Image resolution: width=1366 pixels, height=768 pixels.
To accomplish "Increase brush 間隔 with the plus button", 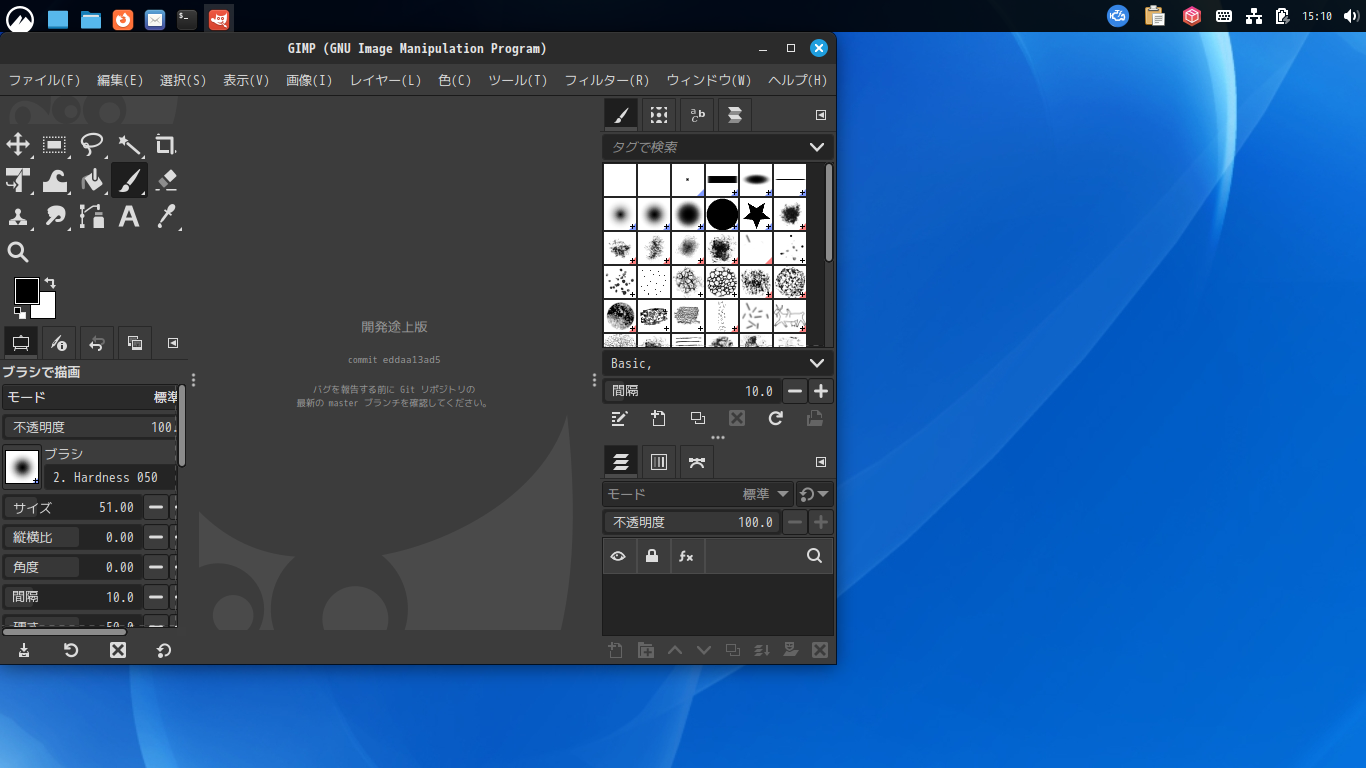I will coord(820,391).
